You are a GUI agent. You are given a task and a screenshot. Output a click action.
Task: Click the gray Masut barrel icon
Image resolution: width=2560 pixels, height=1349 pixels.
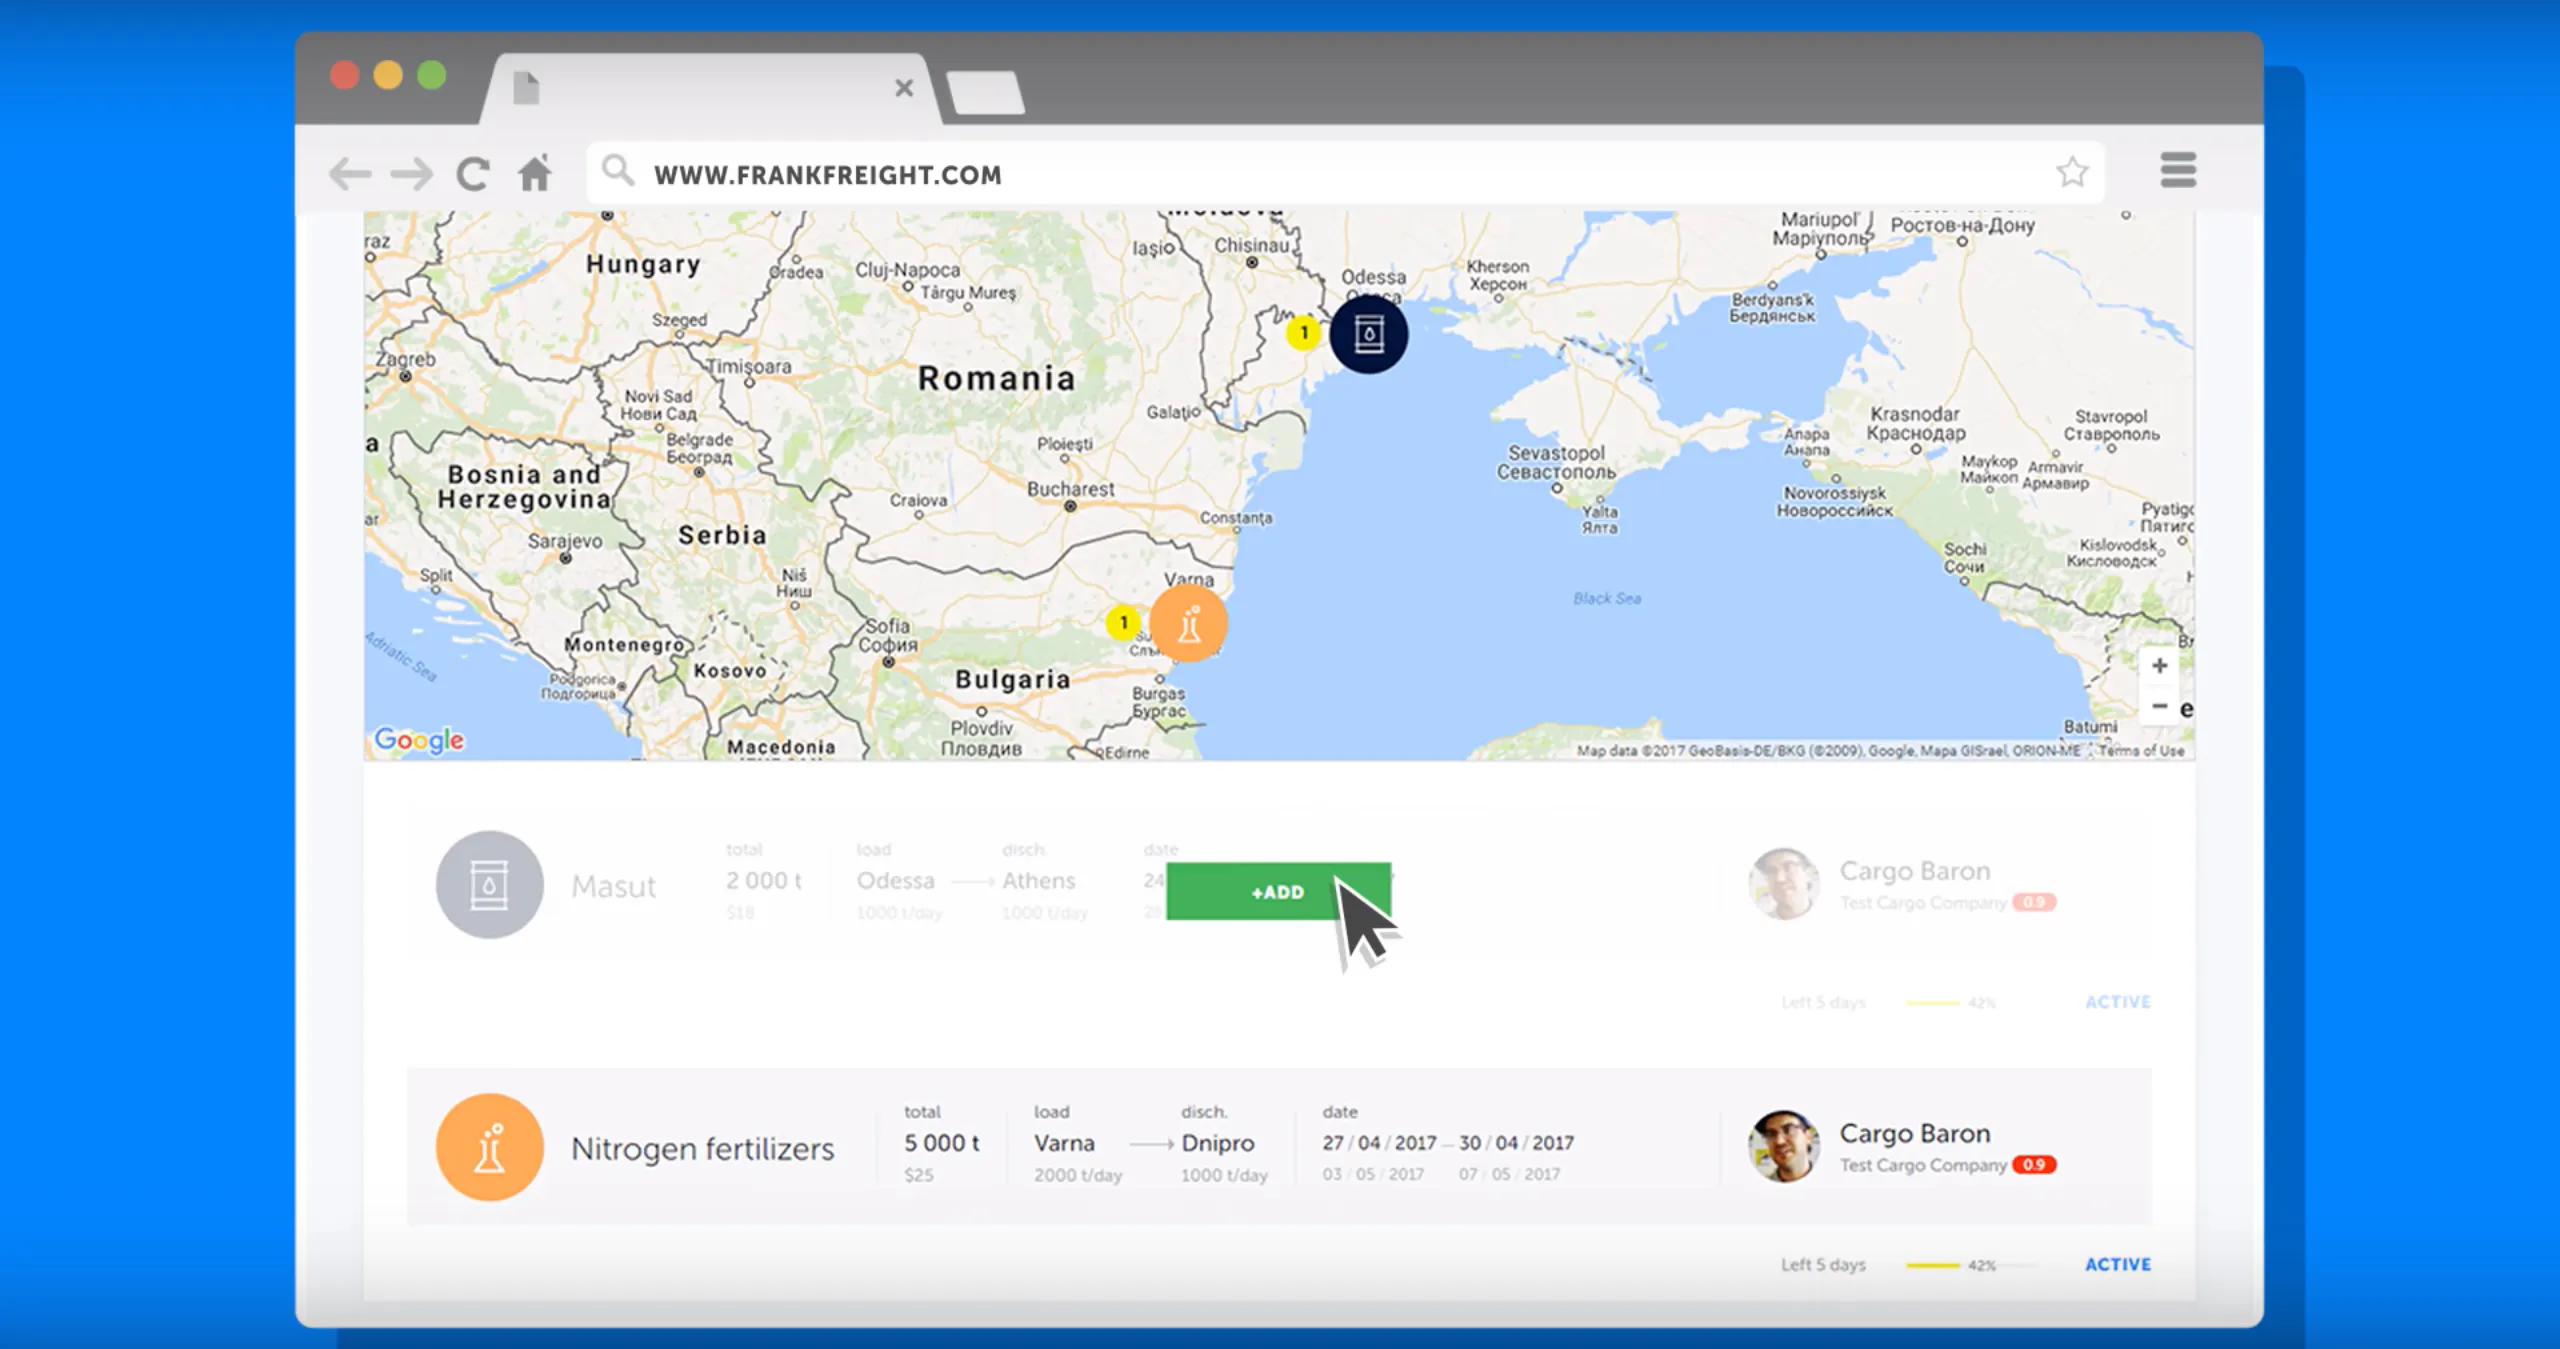[x=489, y=885]
